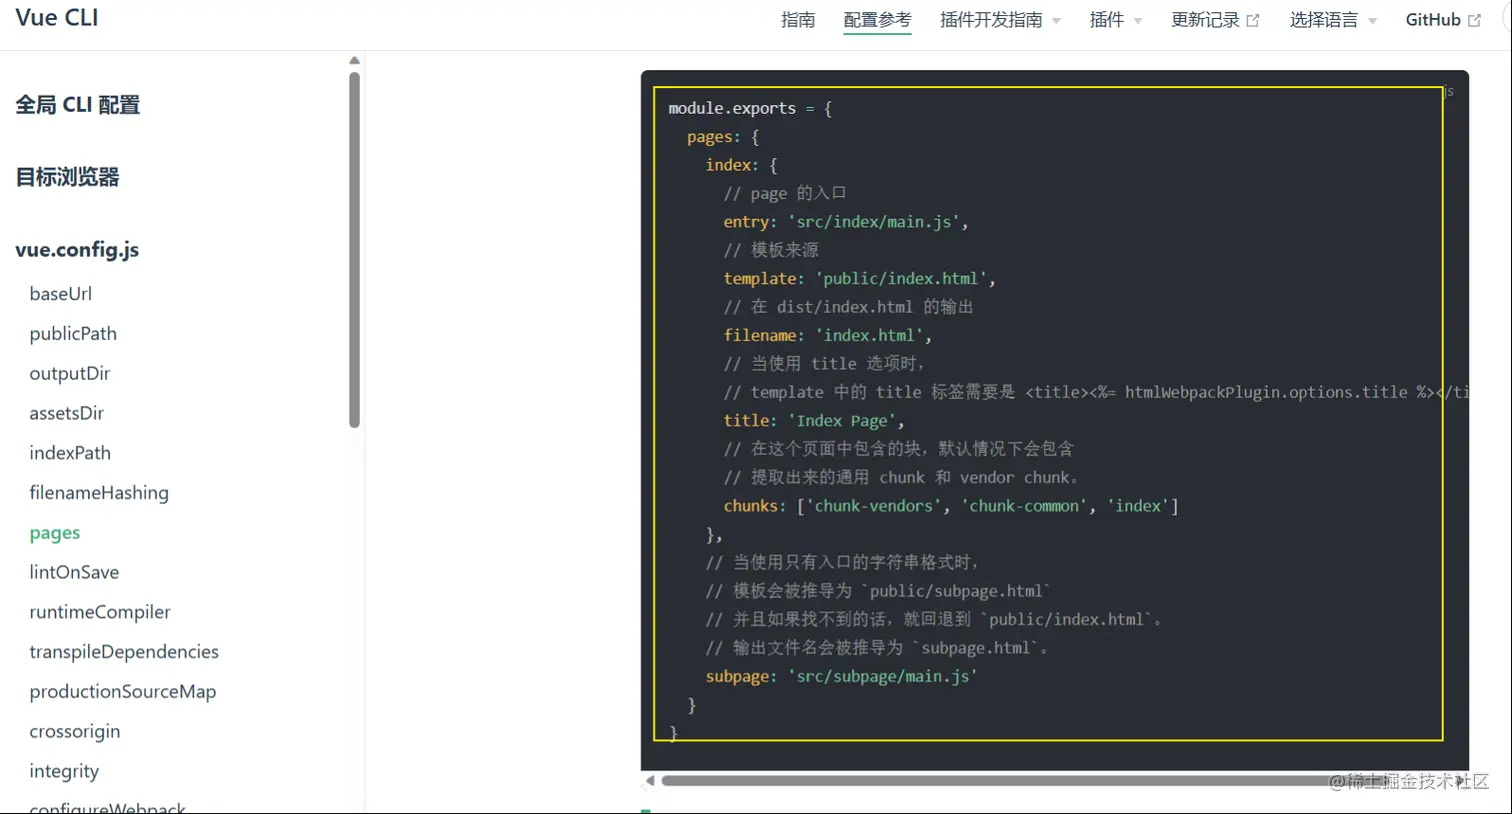Click the subpage: 'src/subpage/main.js' code line

click(841, 677)
